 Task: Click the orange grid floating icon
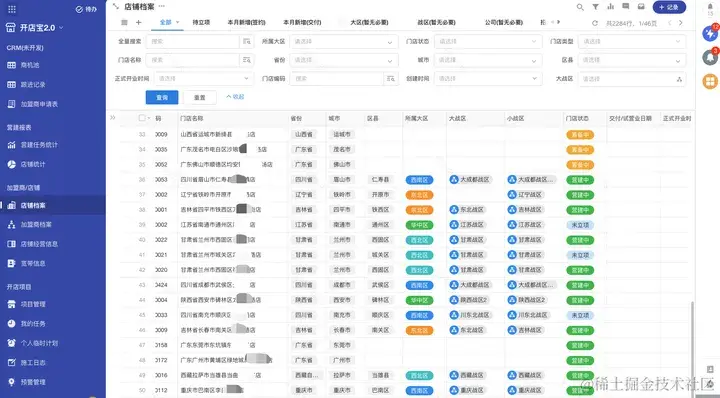(x=710, y=81)
